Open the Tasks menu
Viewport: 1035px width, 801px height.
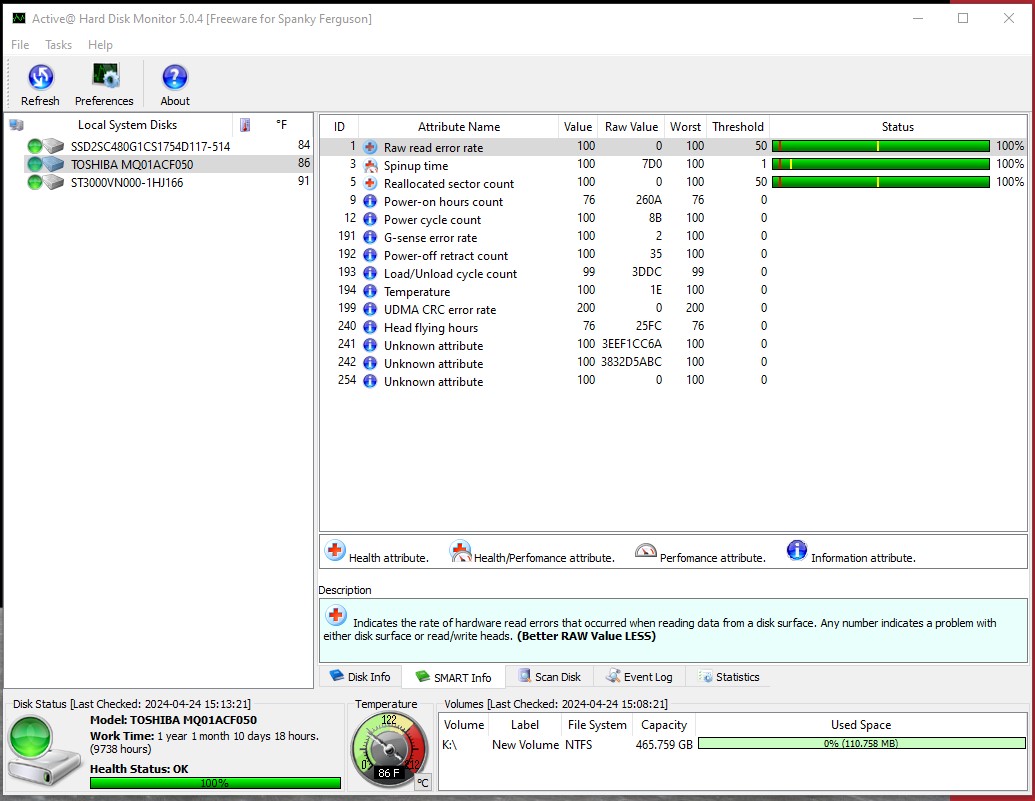59,45
